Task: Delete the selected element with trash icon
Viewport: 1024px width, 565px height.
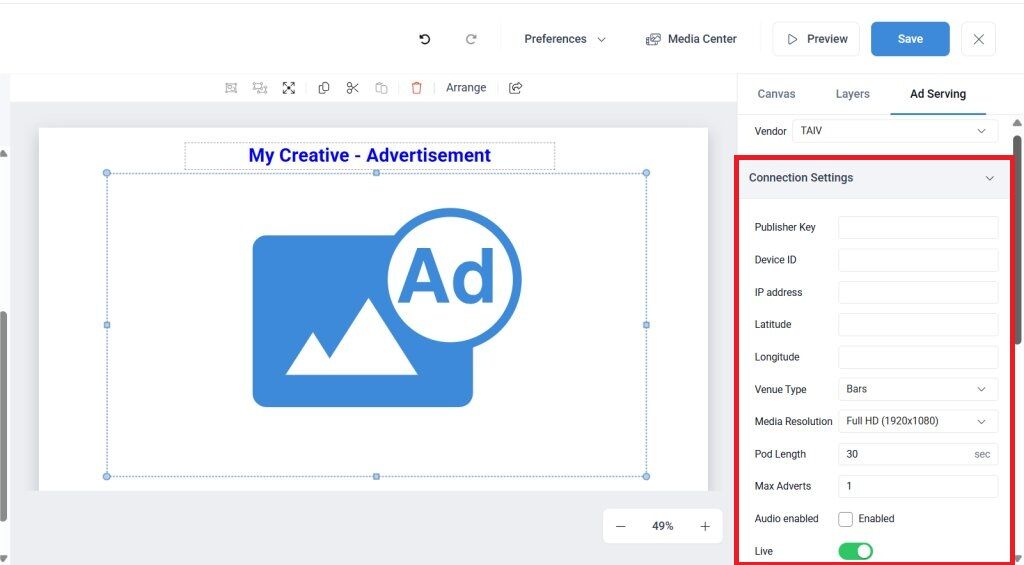Action: [x=417, y=88]
